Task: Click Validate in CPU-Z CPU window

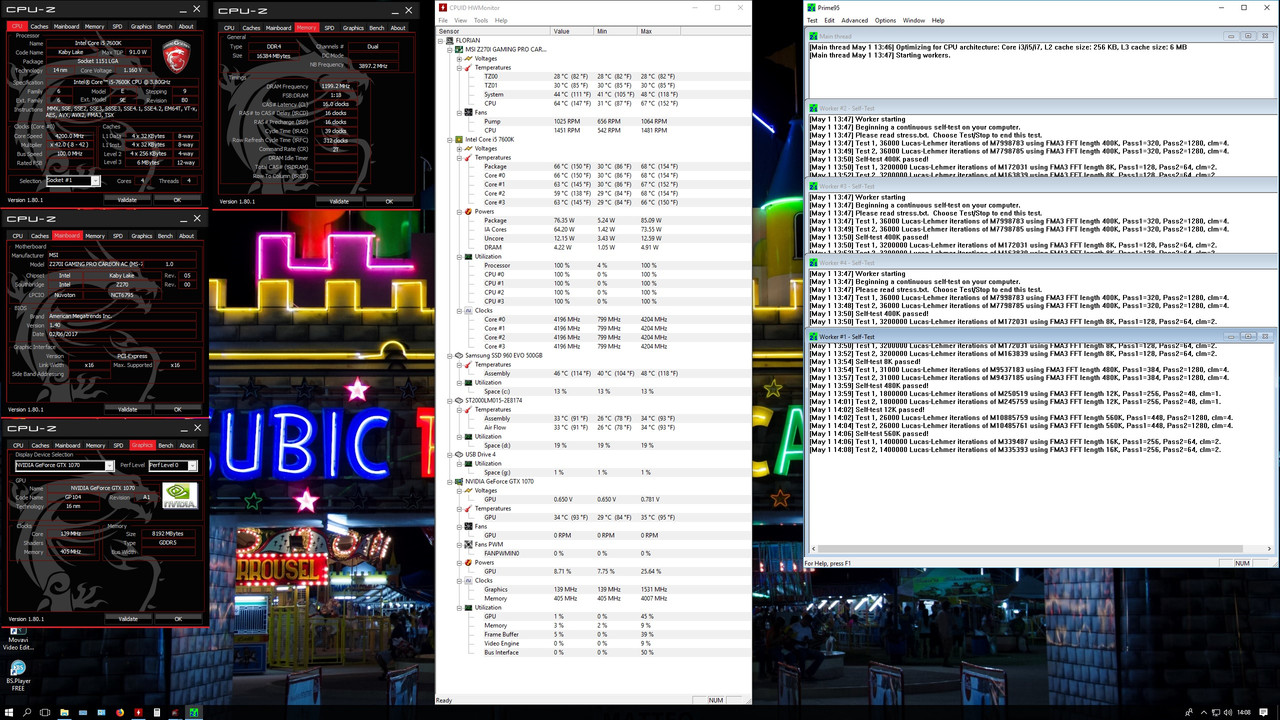Action: pyautogui.click(x=127, y=199)
